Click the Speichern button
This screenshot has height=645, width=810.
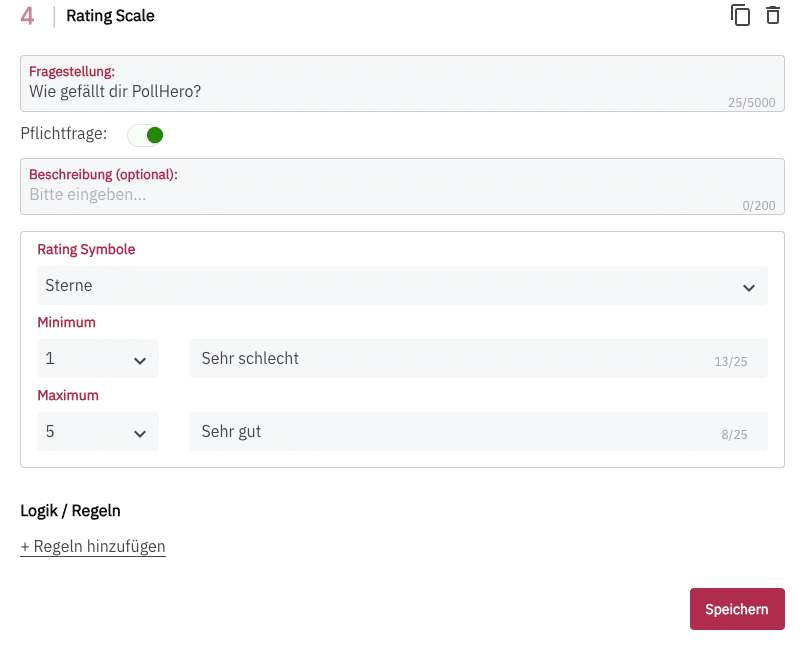pos(737,609)
